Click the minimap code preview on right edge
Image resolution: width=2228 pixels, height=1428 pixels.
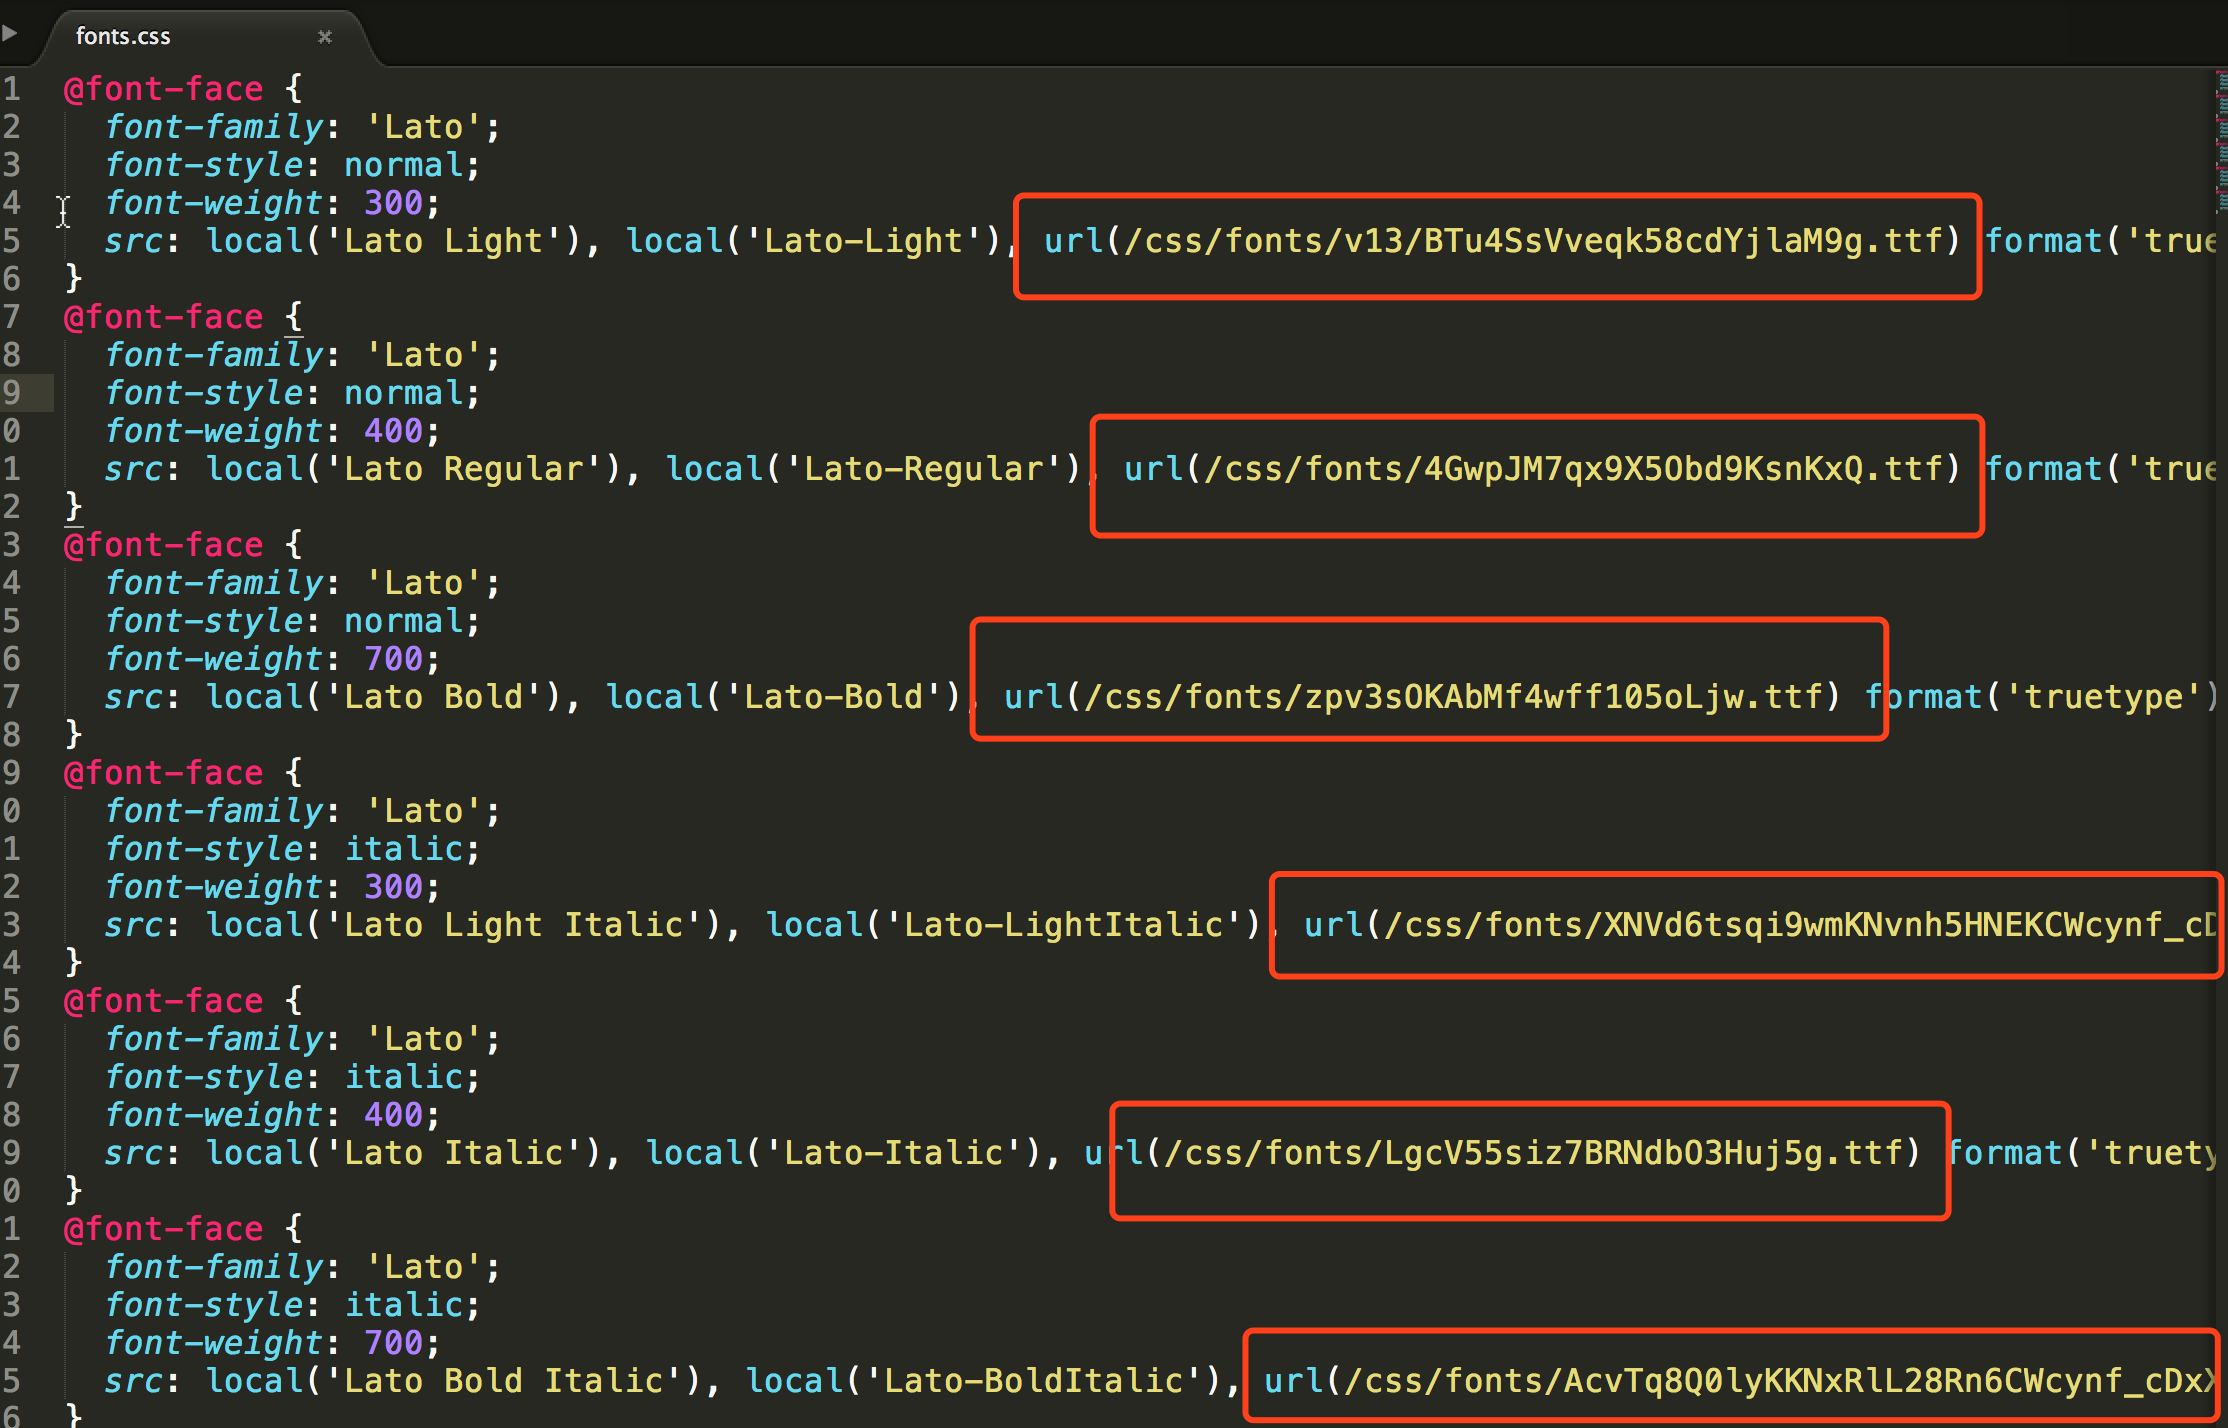coord(2220,140)
